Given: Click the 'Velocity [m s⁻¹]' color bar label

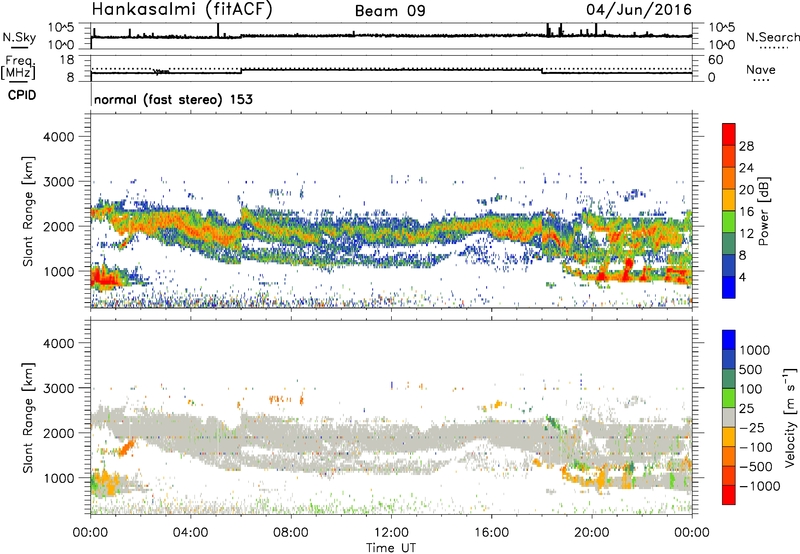Looking at the screenshot, I should coord(790,417).
